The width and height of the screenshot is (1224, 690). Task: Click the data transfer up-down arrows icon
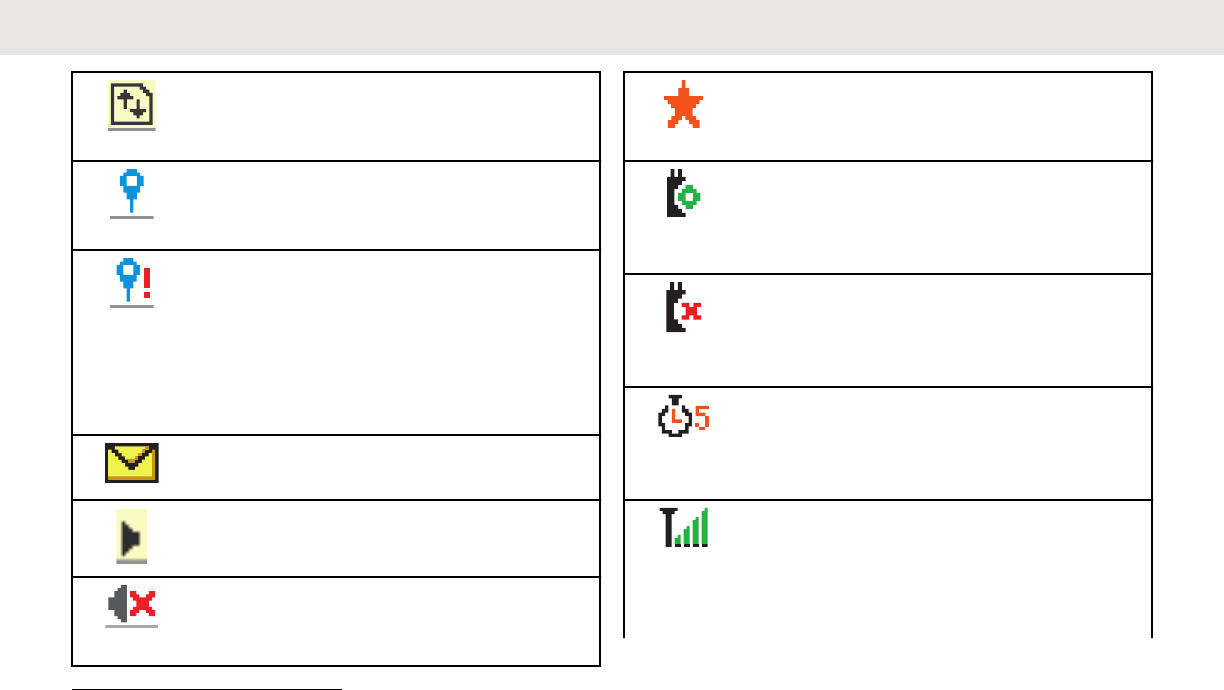pos(132,104)
